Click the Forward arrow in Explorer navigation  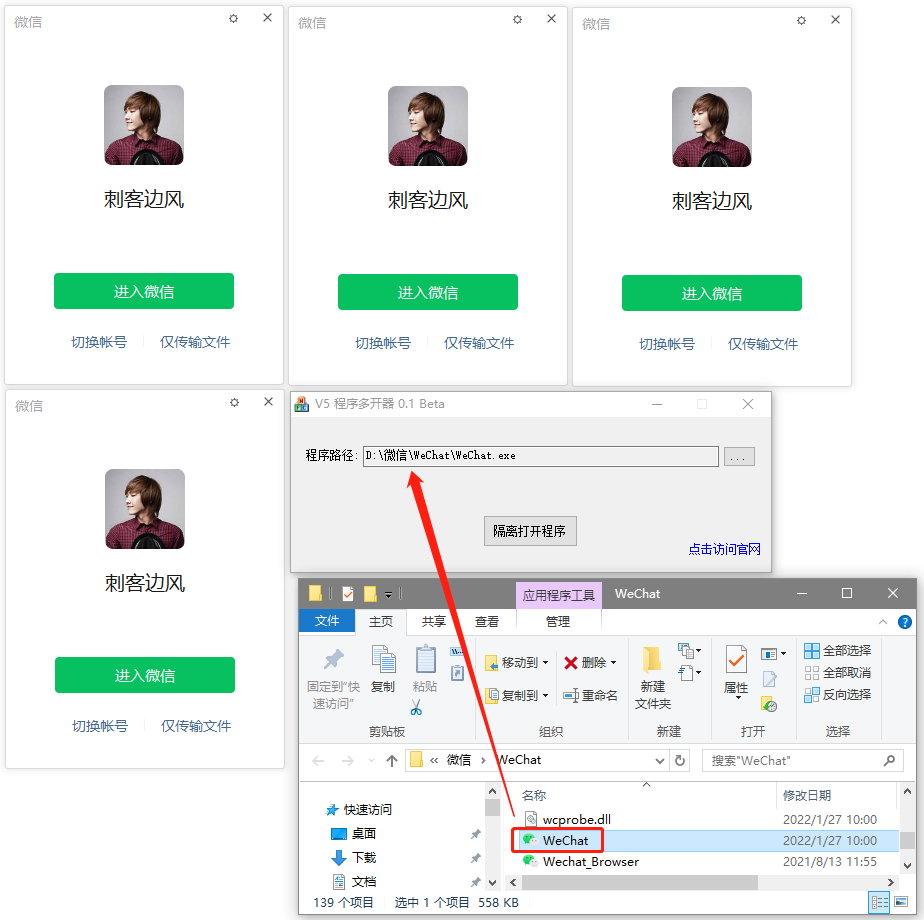pyautogui.click(x=348, y=761)
